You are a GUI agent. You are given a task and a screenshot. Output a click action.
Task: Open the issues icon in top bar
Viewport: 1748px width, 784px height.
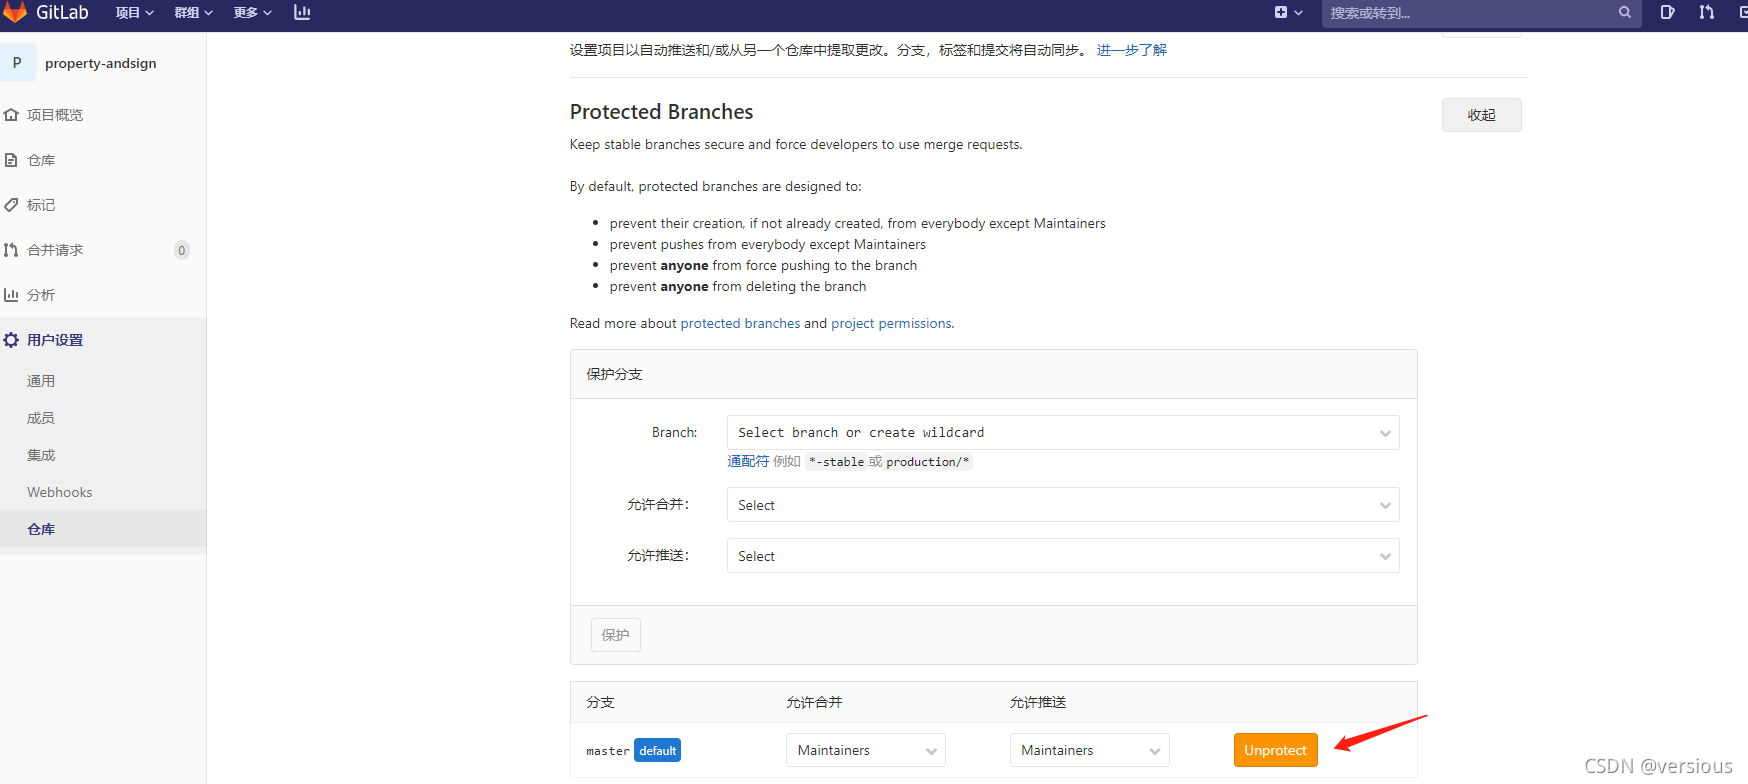click(x=1667, y=12)
